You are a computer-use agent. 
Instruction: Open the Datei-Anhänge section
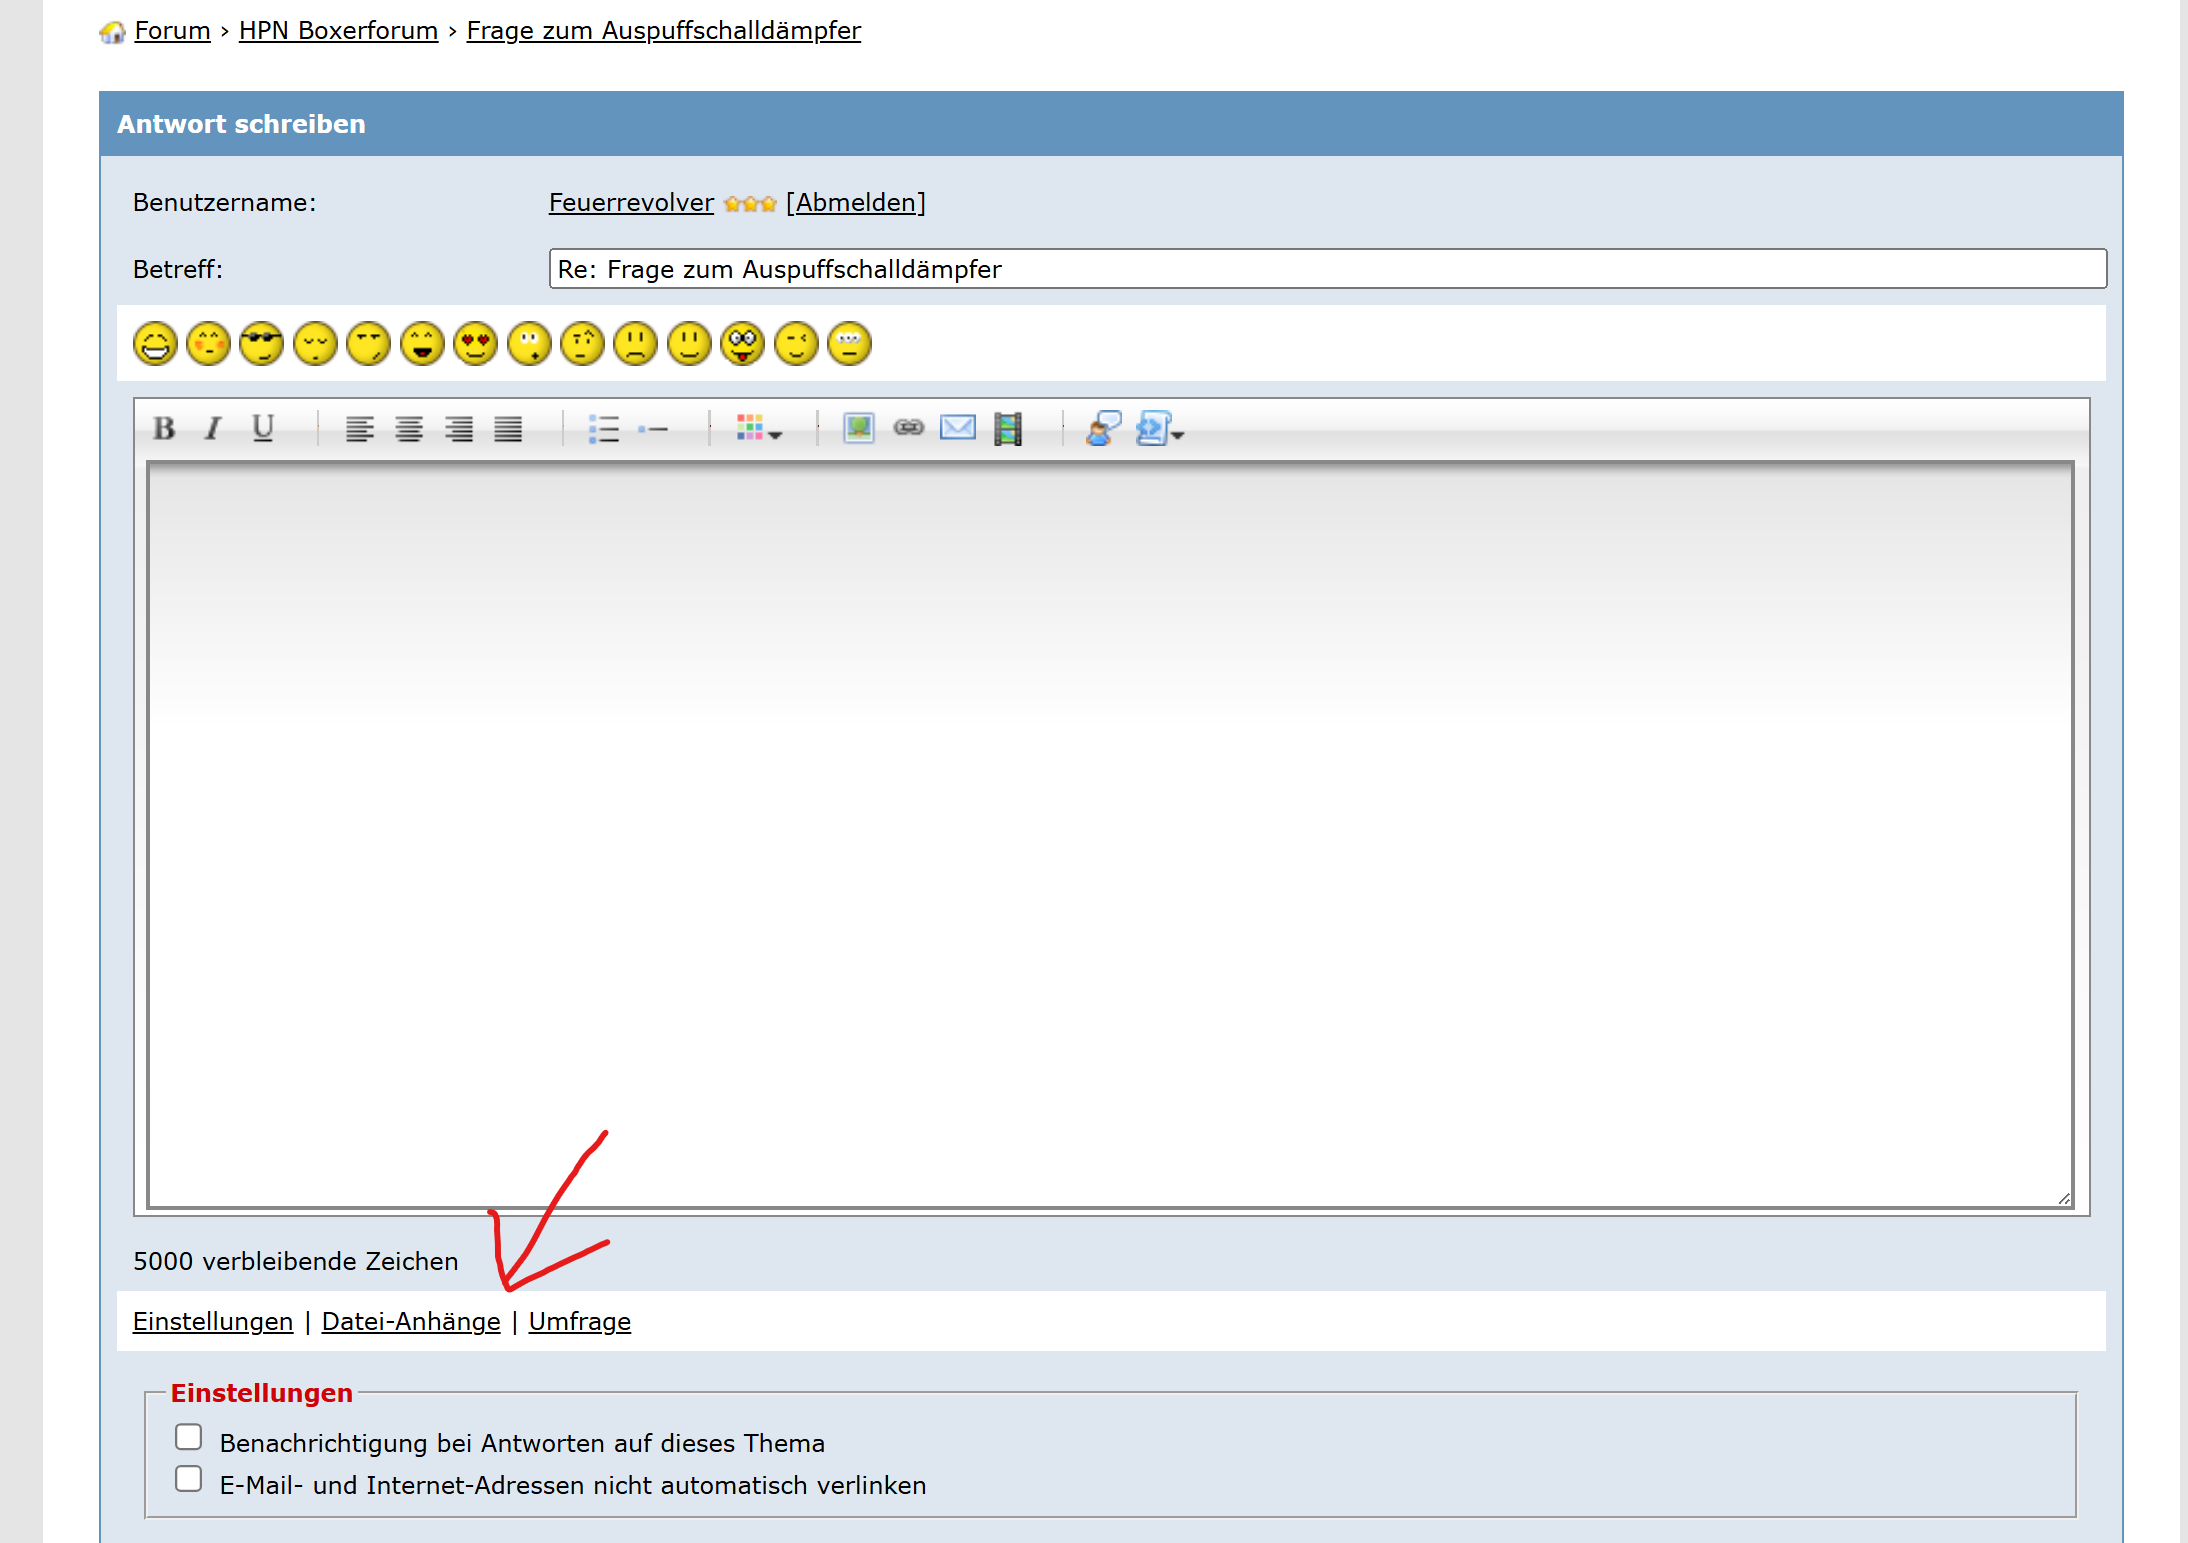410,1322
